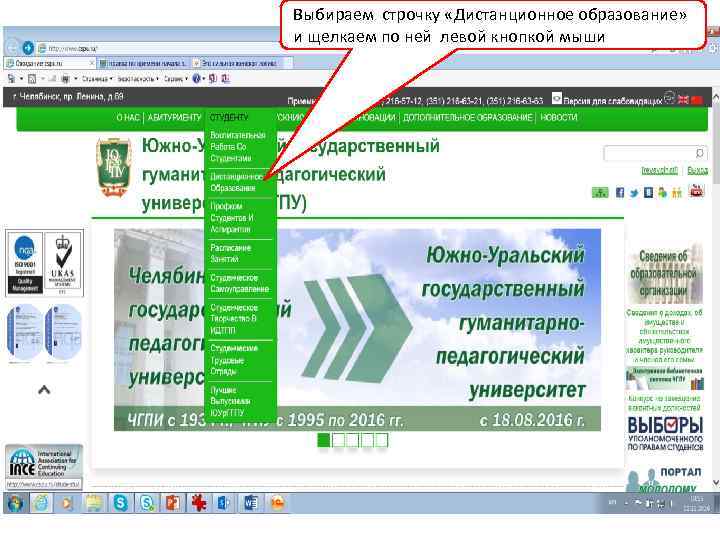The width and height of the screenshot is (720, 540).
Task: Select the third slider indicator square
Action: (x=352, y=439)
